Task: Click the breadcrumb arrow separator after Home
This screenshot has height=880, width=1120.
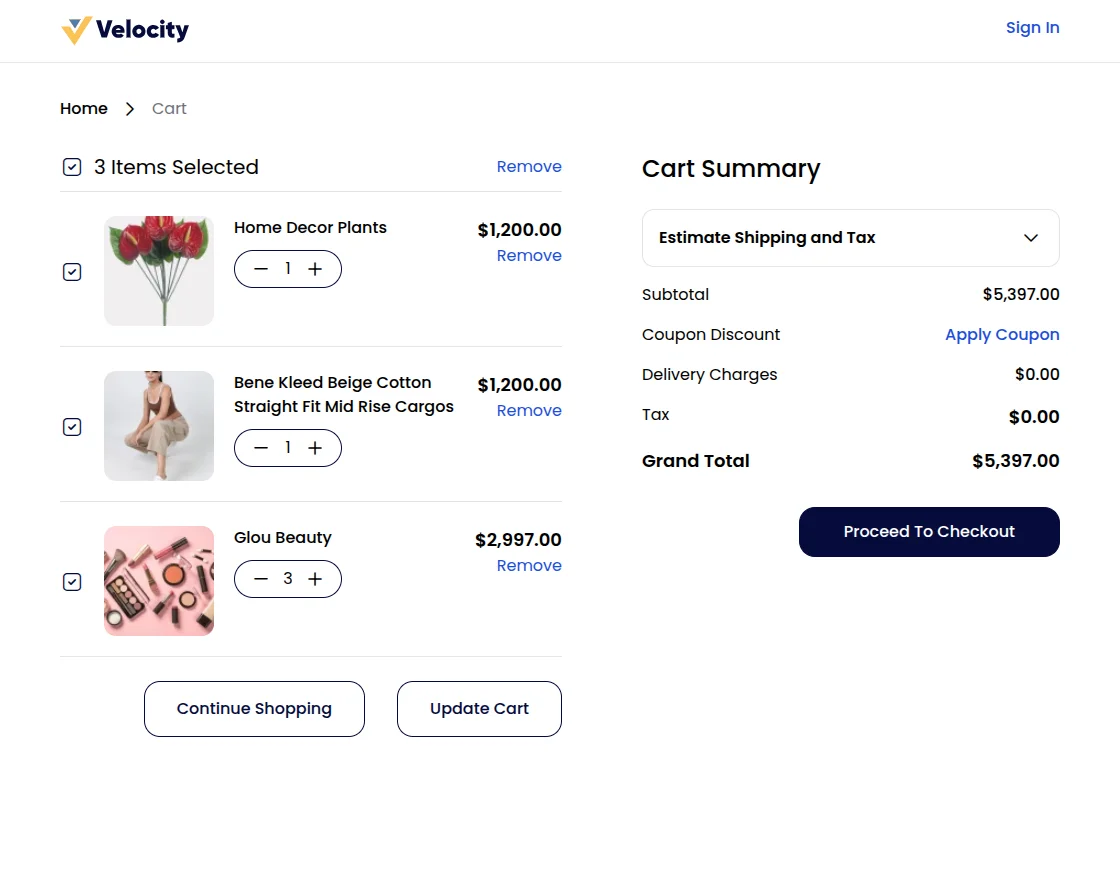Action: (130, 109)
